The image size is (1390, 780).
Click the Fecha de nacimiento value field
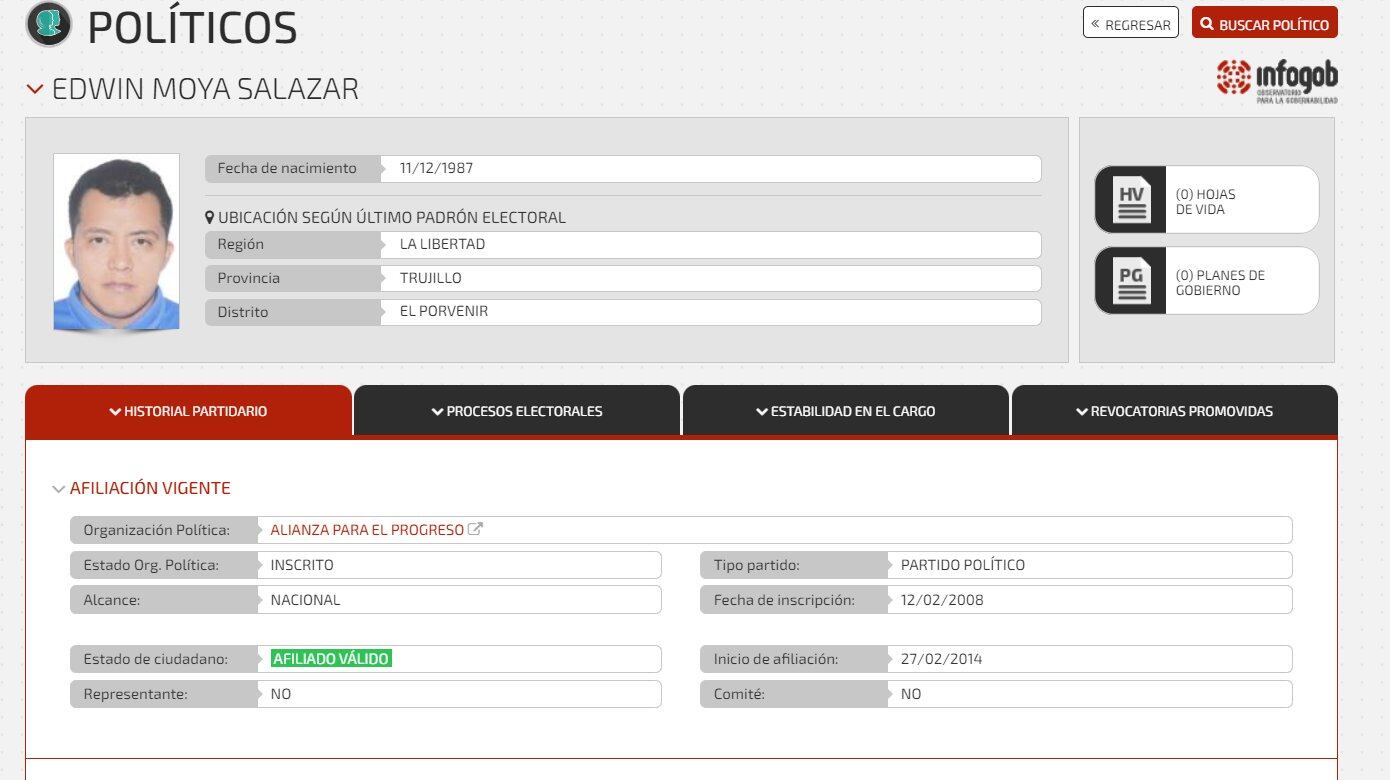[710, 168]
